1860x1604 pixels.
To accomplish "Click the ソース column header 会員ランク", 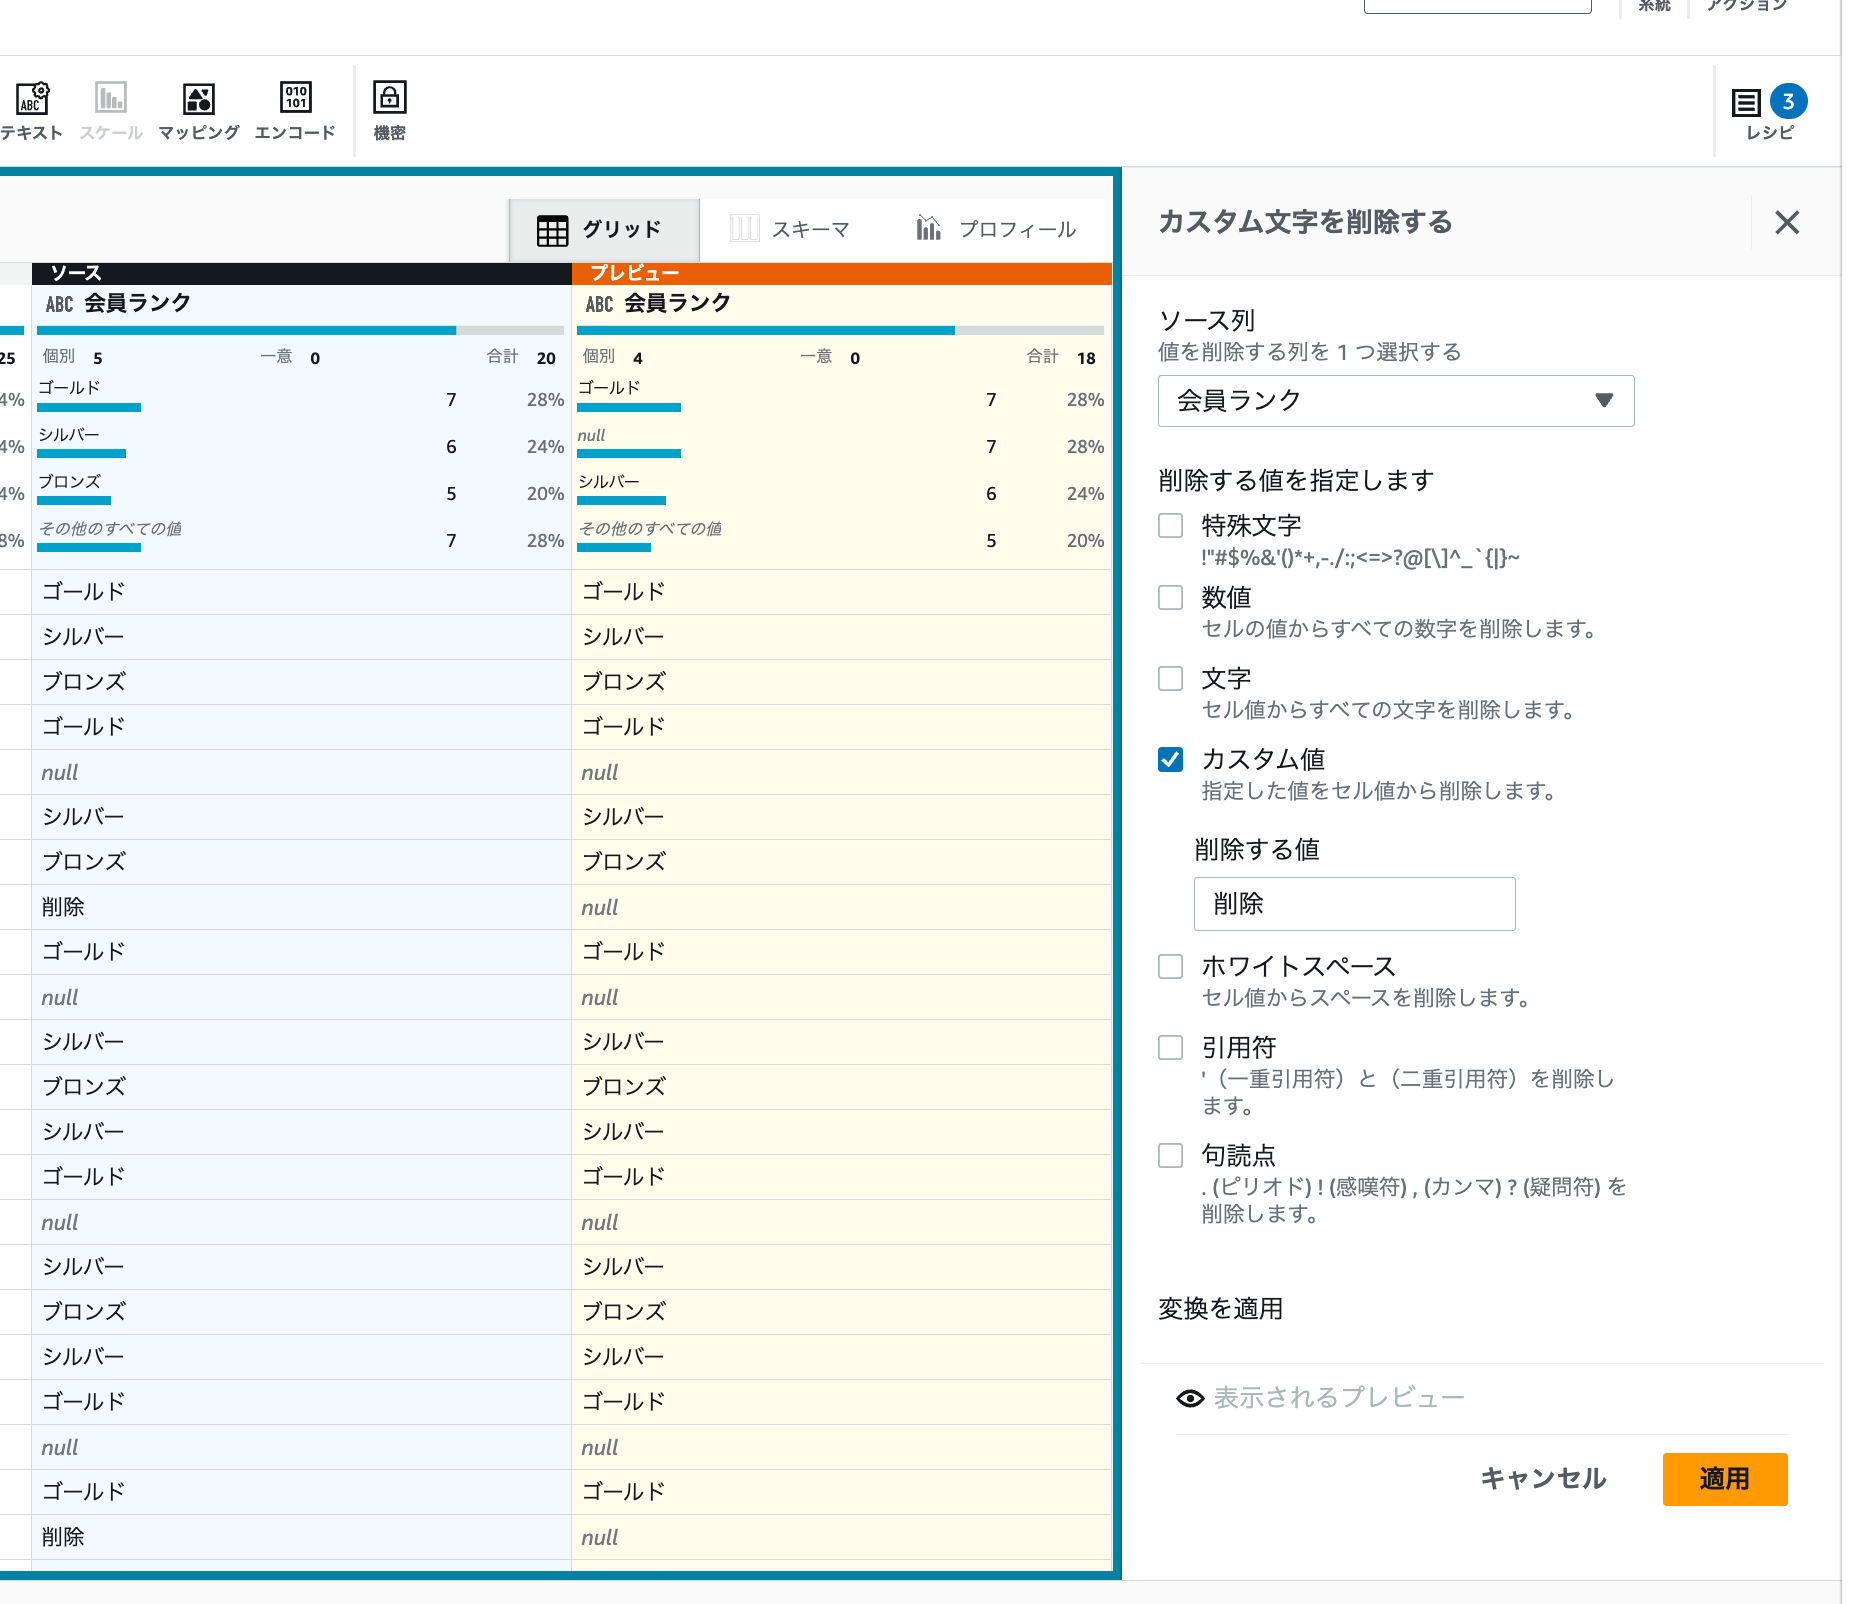I will [x=137, y=303].
